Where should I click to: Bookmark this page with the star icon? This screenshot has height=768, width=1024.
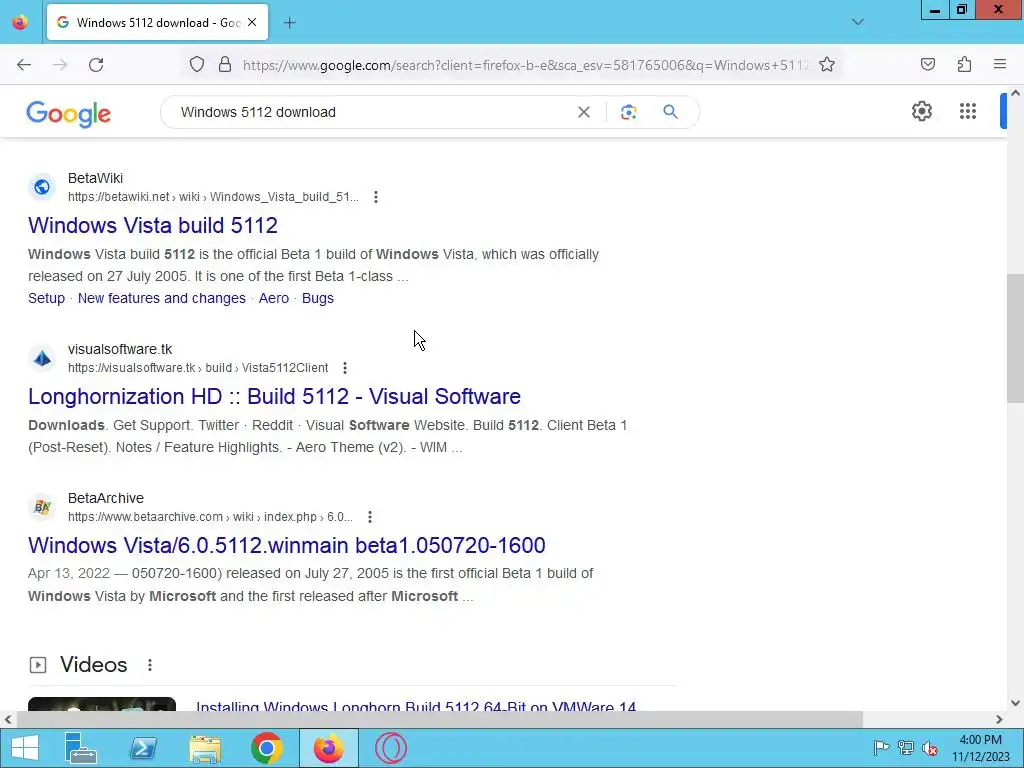(827, 65)
